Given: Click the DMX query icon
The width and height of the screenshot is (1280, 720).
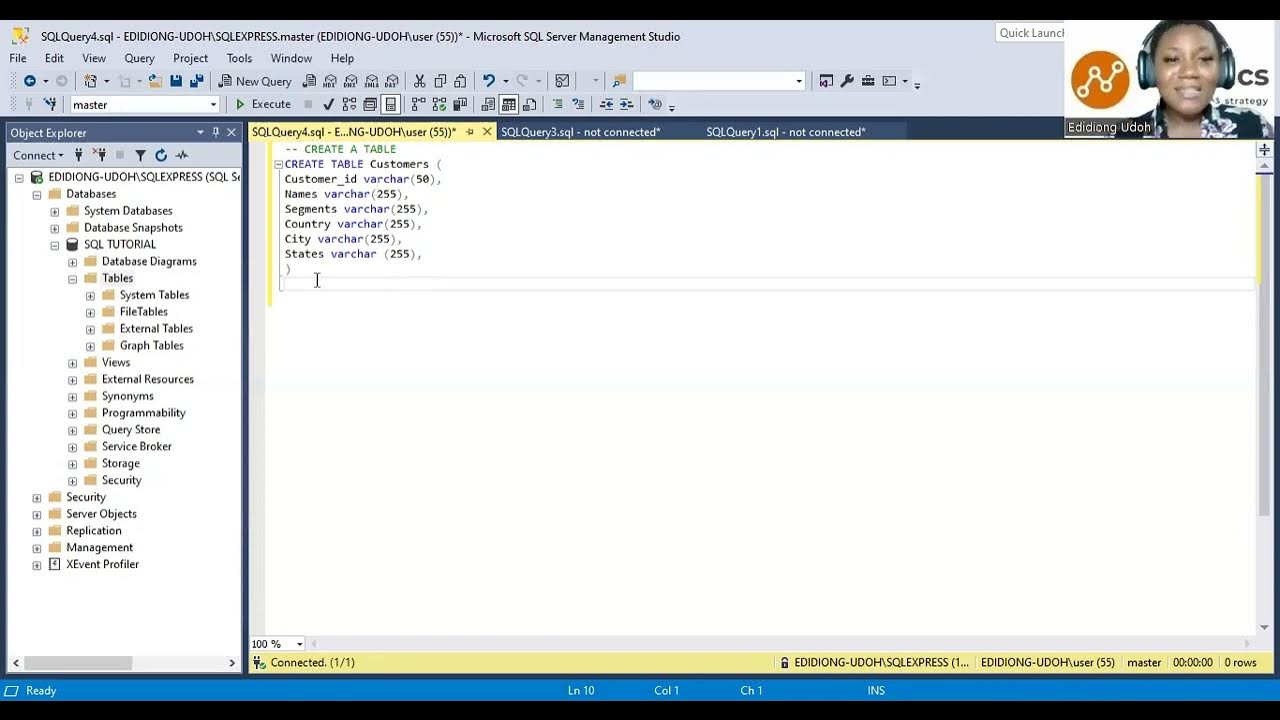Looking at the screenshot, I should [350, 81].
